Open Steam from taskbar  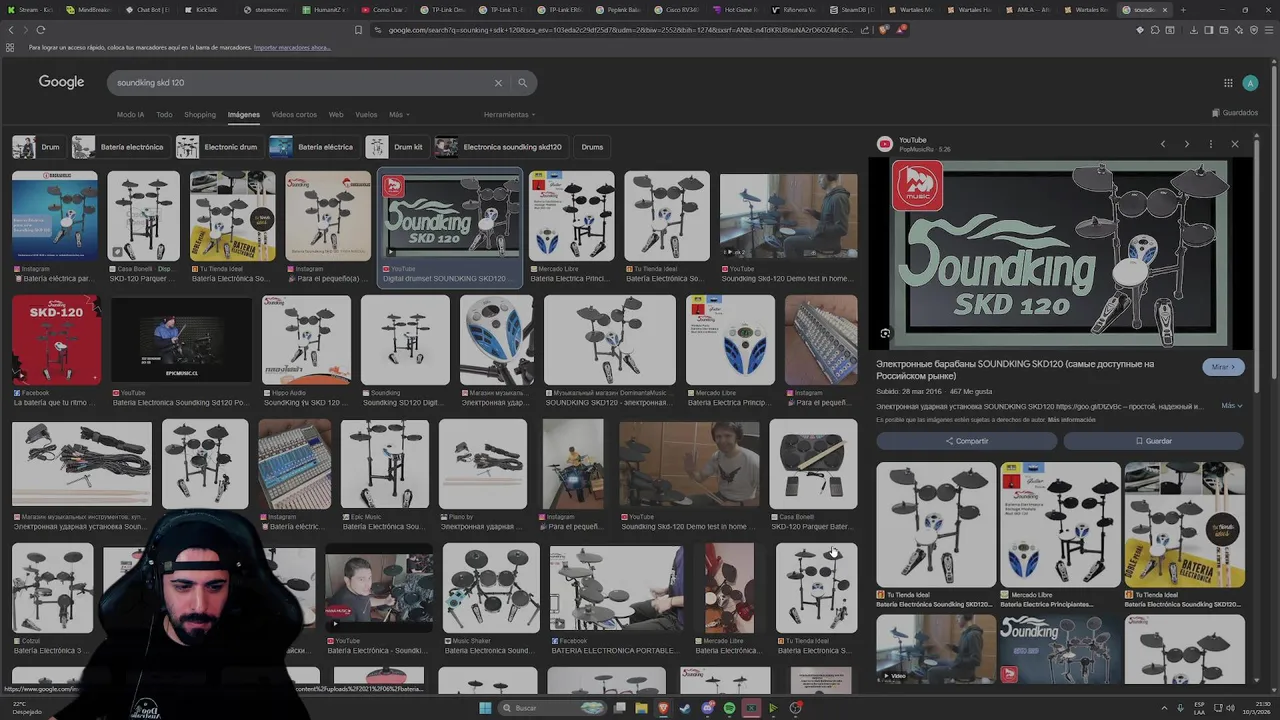(685, 708)
